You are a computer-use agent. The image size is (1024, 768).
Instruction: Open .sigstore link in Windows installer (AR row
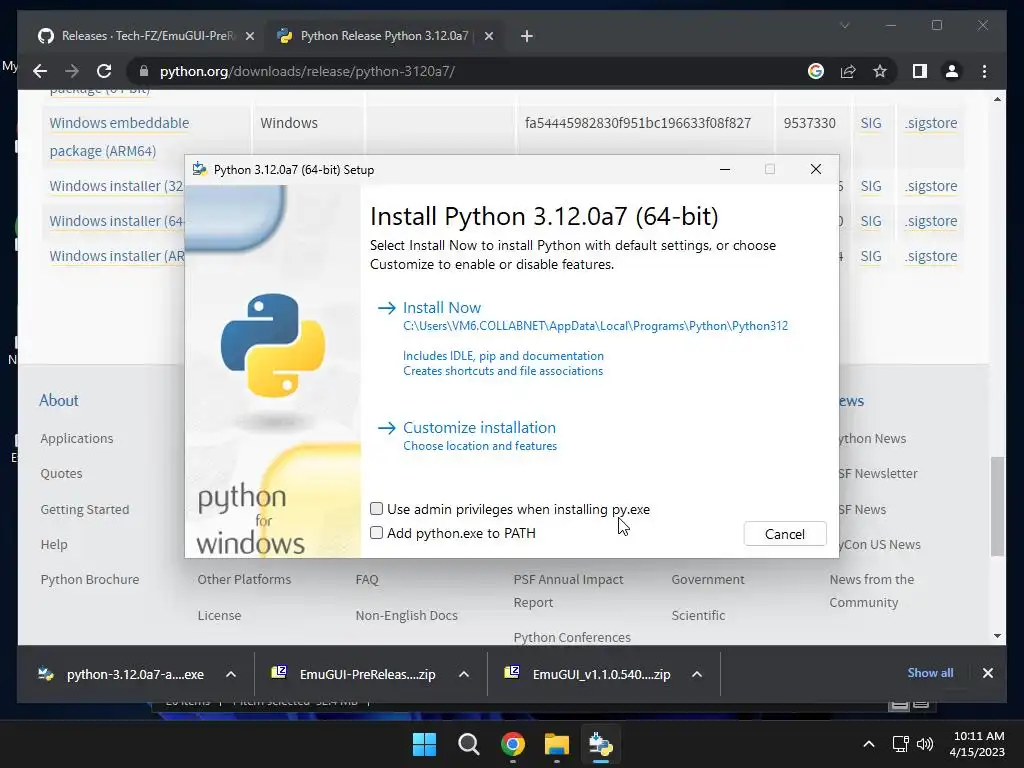[x=931, y=256]
